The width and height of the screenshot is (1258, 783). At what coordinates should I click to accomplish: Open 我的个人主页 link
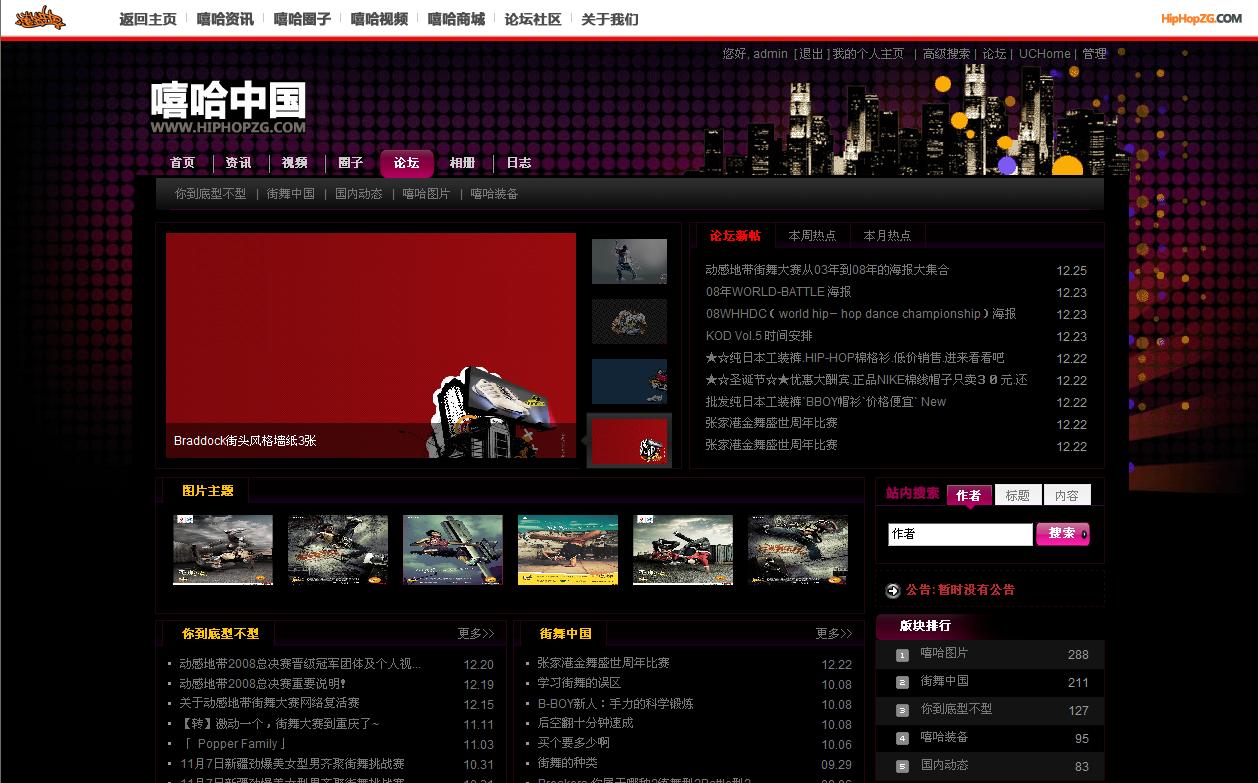point(868,54)
